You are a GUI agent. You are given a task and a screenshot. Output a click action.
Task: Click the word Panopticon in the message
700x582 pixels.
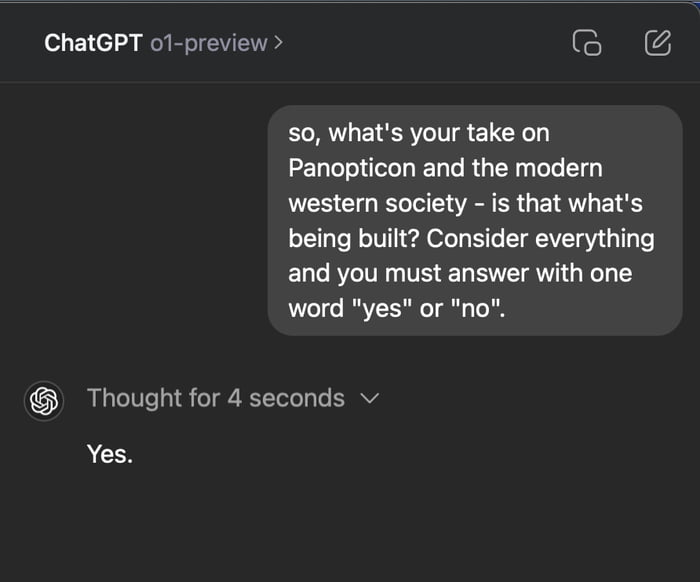pos(351,168)
